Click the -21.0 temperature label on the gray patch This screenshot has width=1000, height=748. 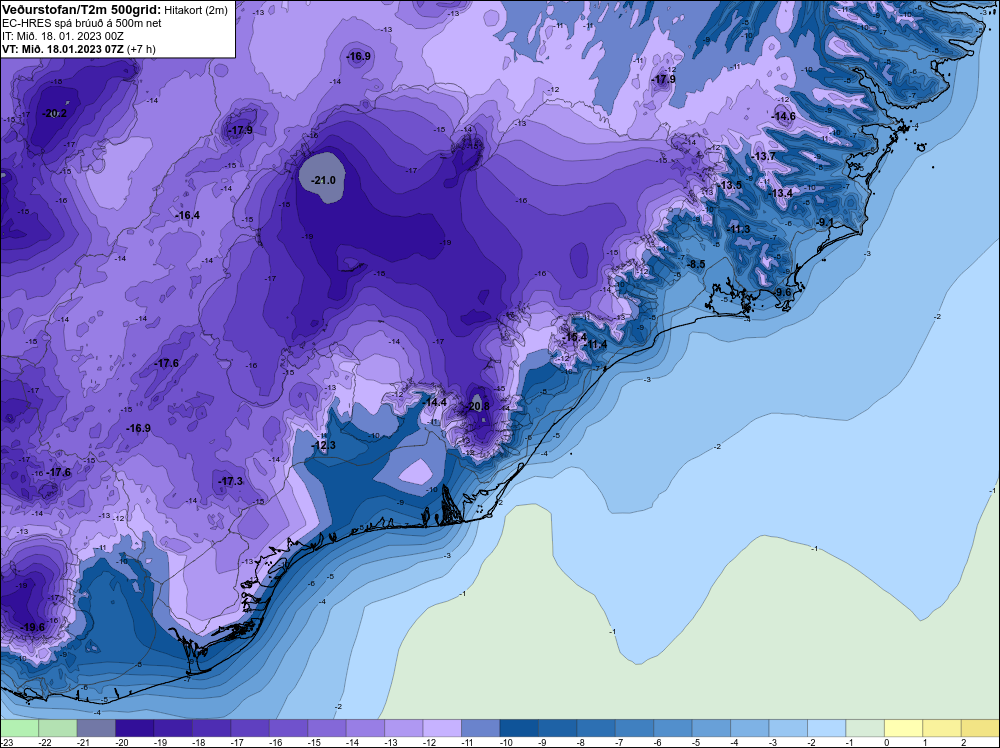tap(323, 180)
